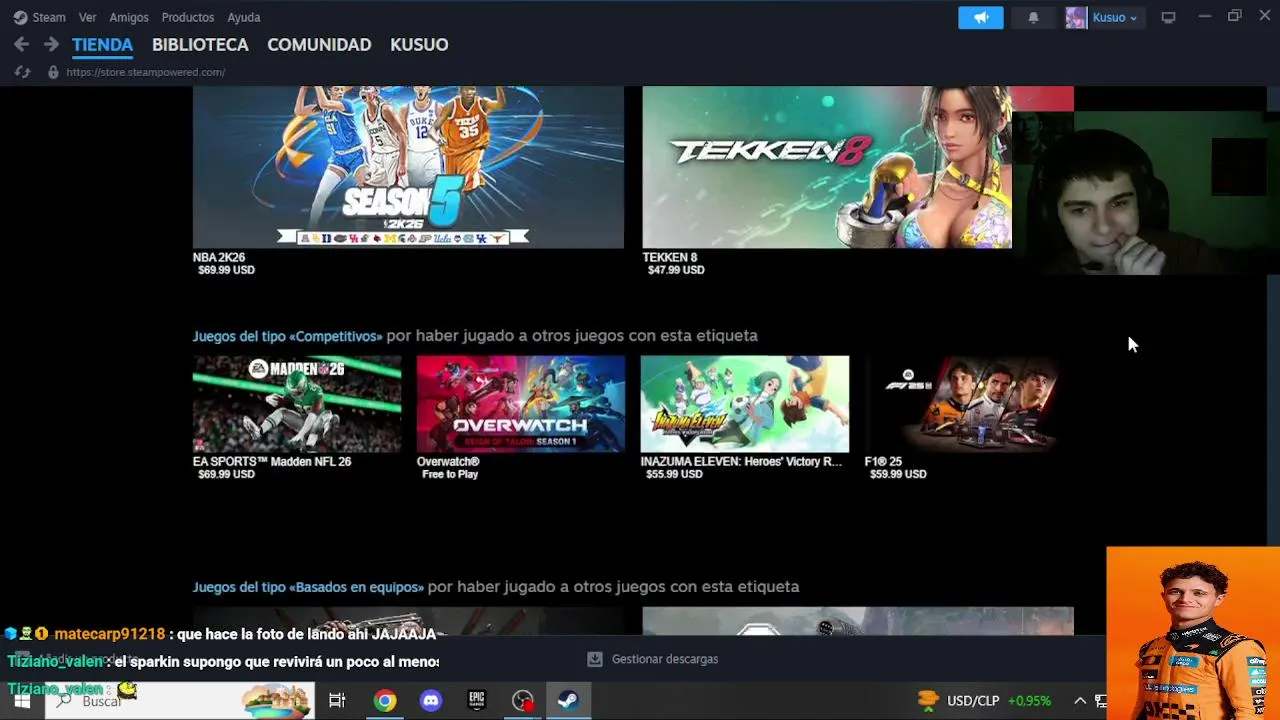Show hidden system tray icons
The width and height of the screenshot is (1280, 720).
pyautogui.click(x=1080, y=701)
